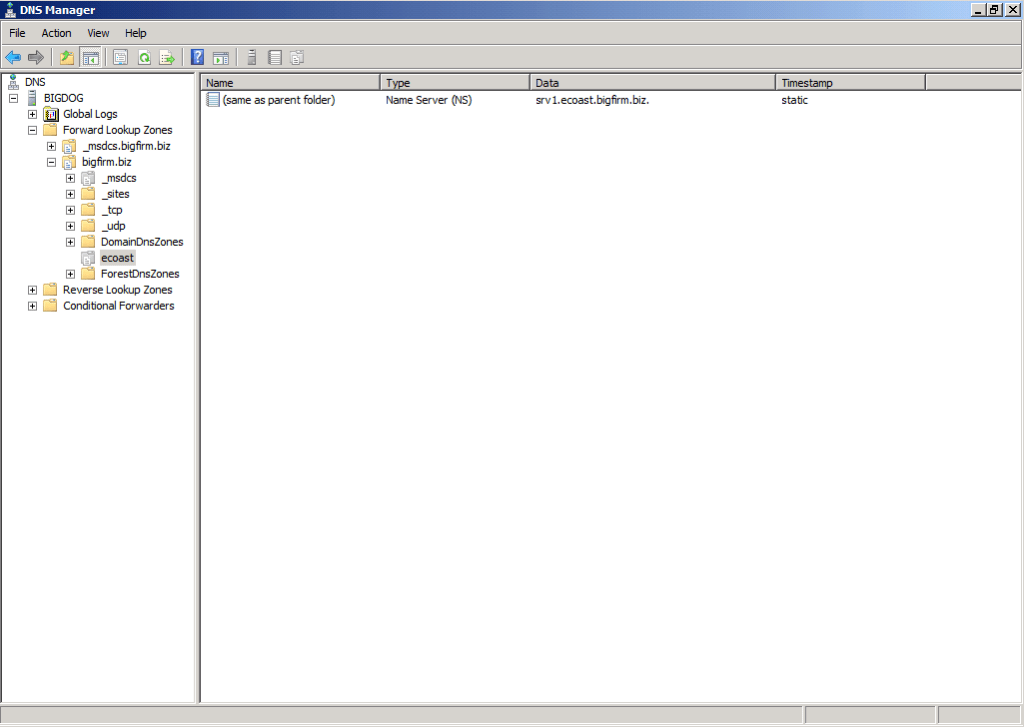Open the View menu

click(98, 33)
